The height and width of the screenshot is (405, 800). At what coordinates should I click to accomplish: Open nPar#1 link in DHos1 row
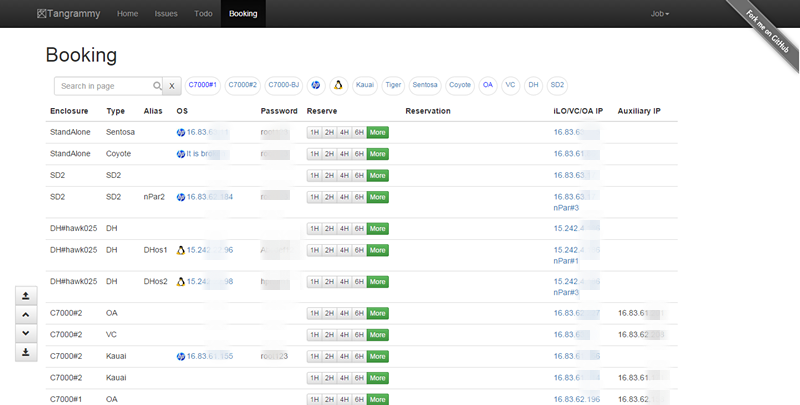click(x=566, y=261)
